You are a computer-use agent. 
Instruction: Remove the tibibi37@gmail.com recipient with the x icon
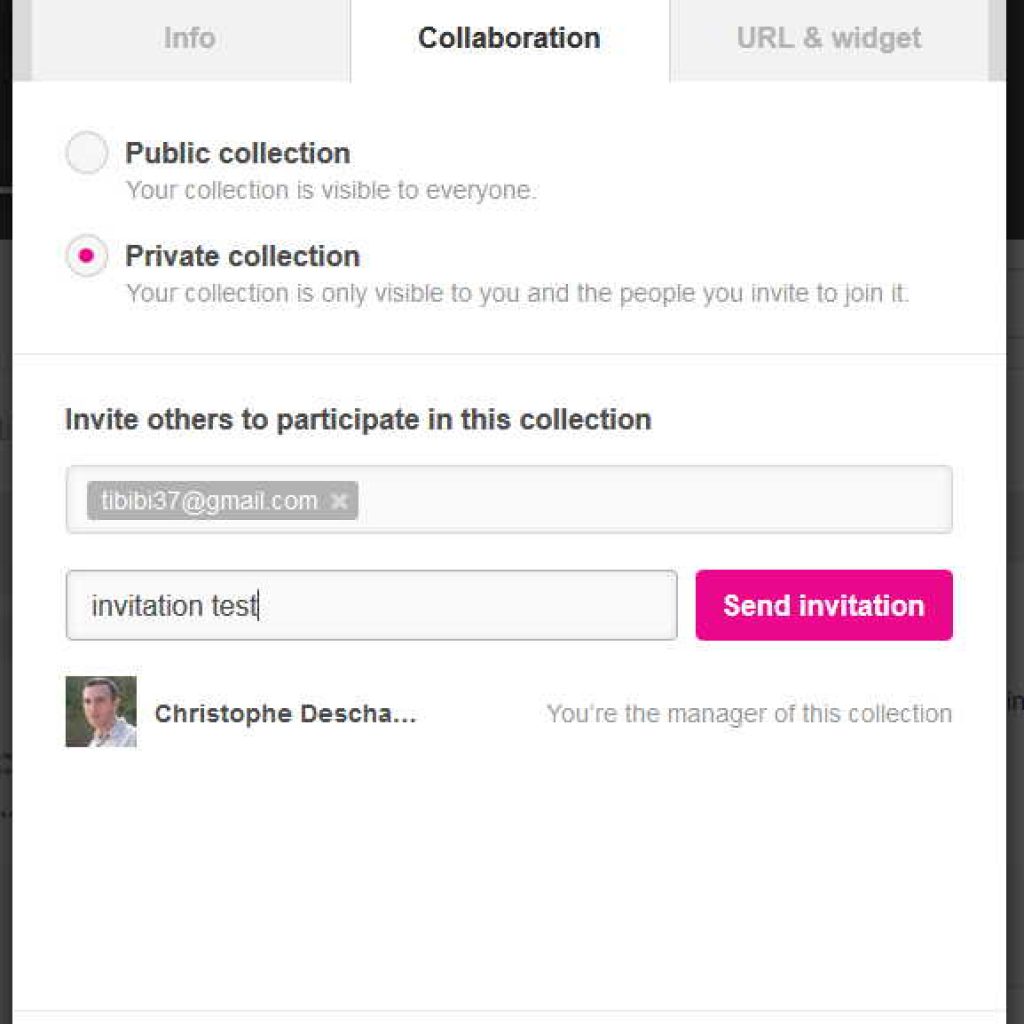click(339, 501)
